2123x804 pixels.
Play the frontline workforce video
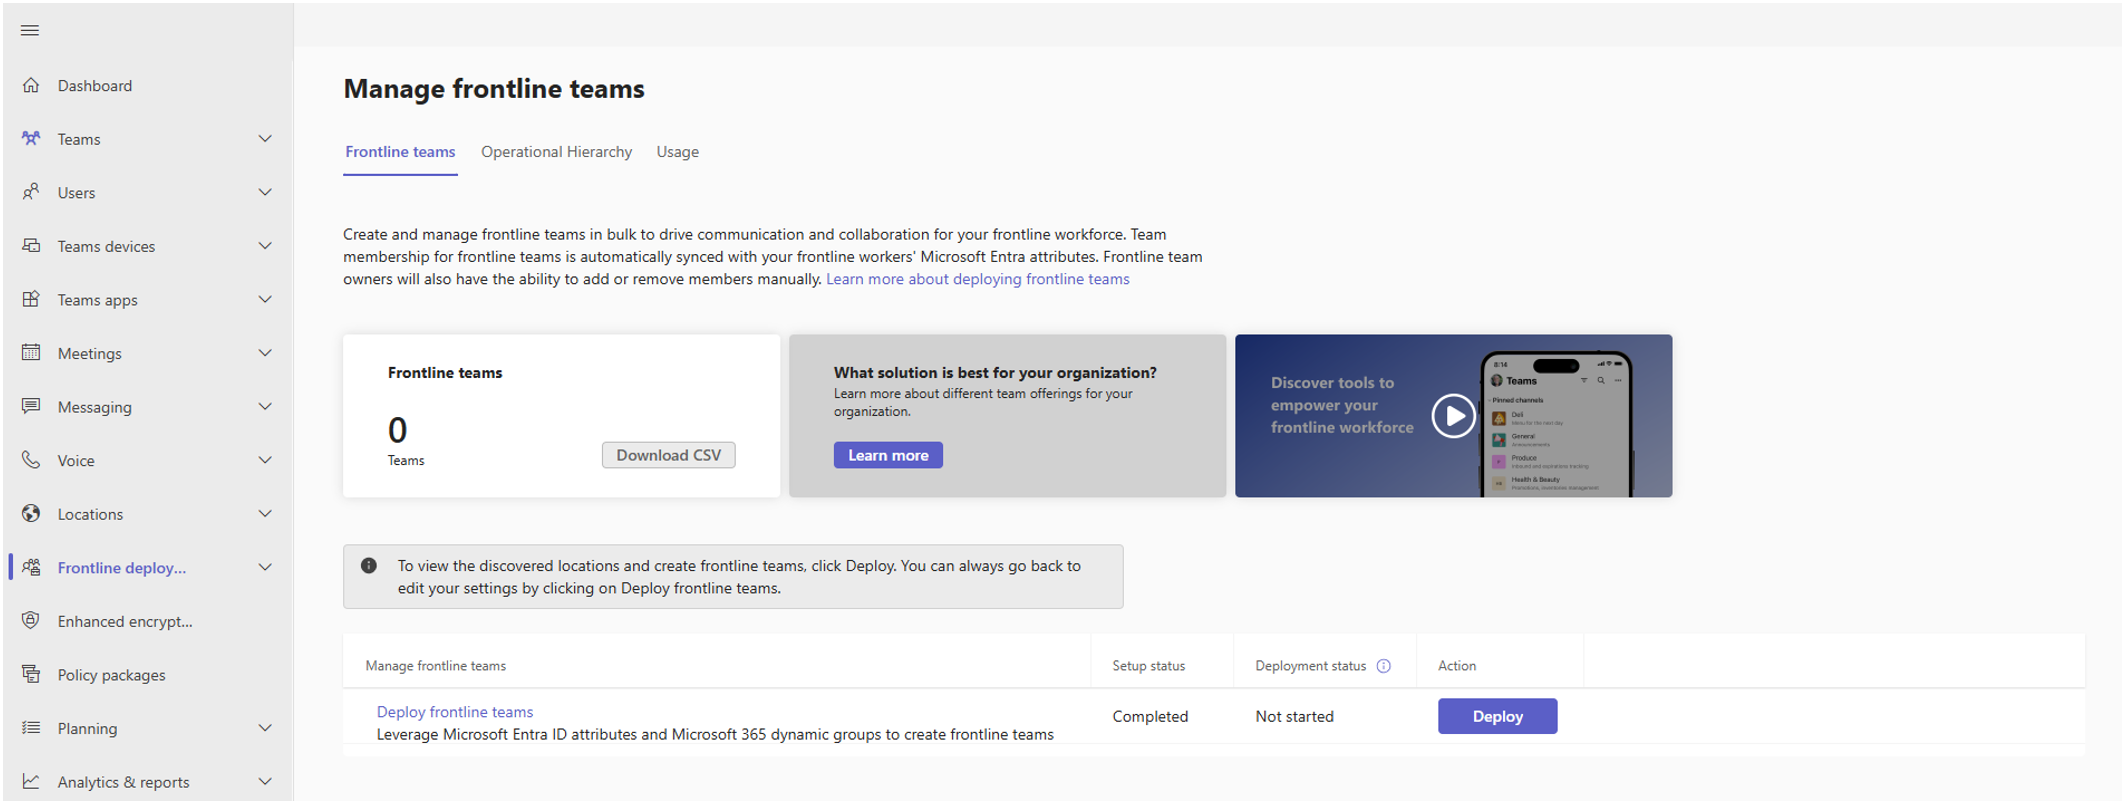coord(1453,416)
